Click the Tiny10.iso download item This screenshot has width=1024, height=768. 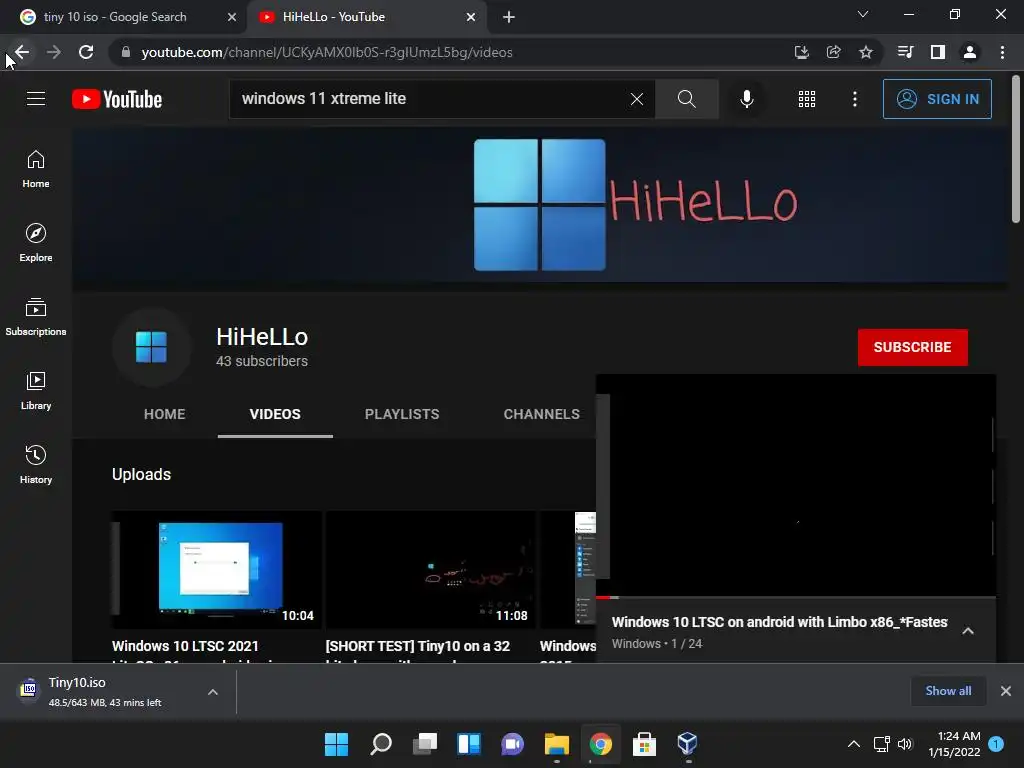coord(104,692)
